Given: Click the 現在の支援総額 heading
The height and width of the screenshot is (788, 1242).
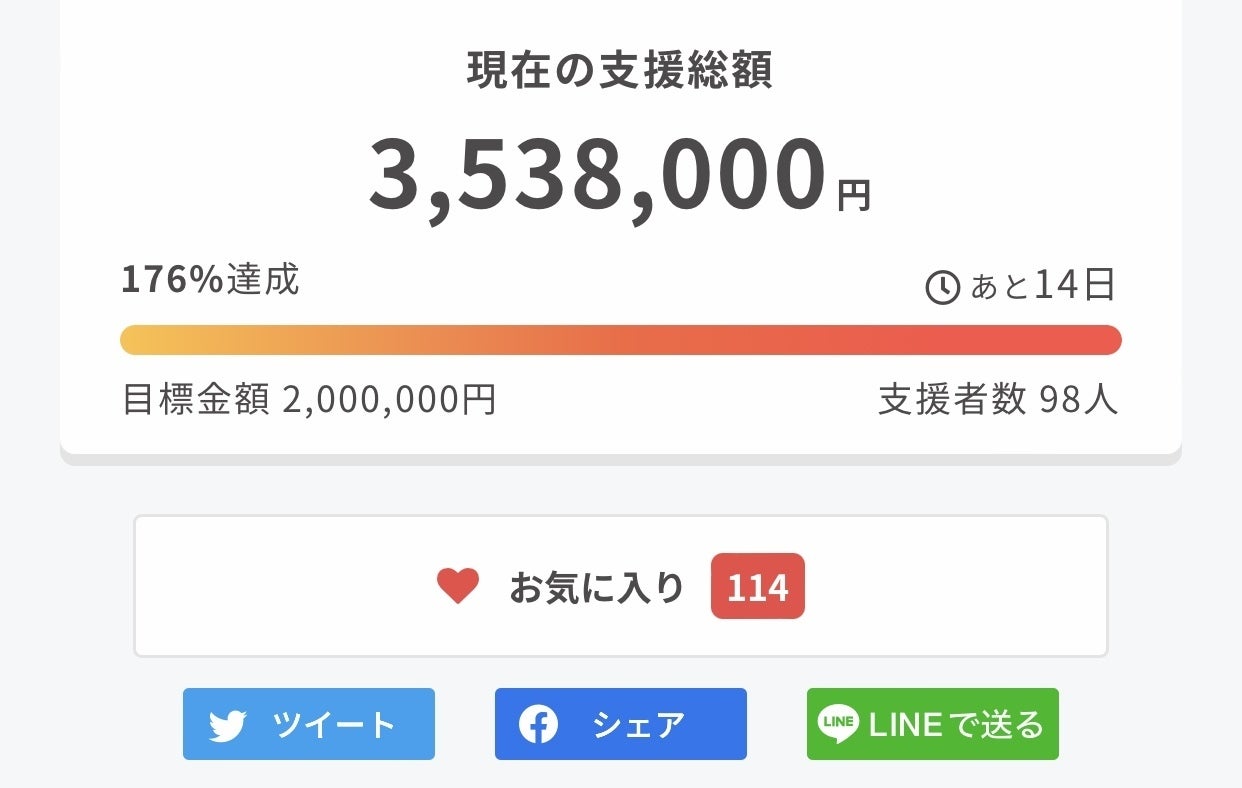Looking at the screenshot, I should [x=620, y=71].
